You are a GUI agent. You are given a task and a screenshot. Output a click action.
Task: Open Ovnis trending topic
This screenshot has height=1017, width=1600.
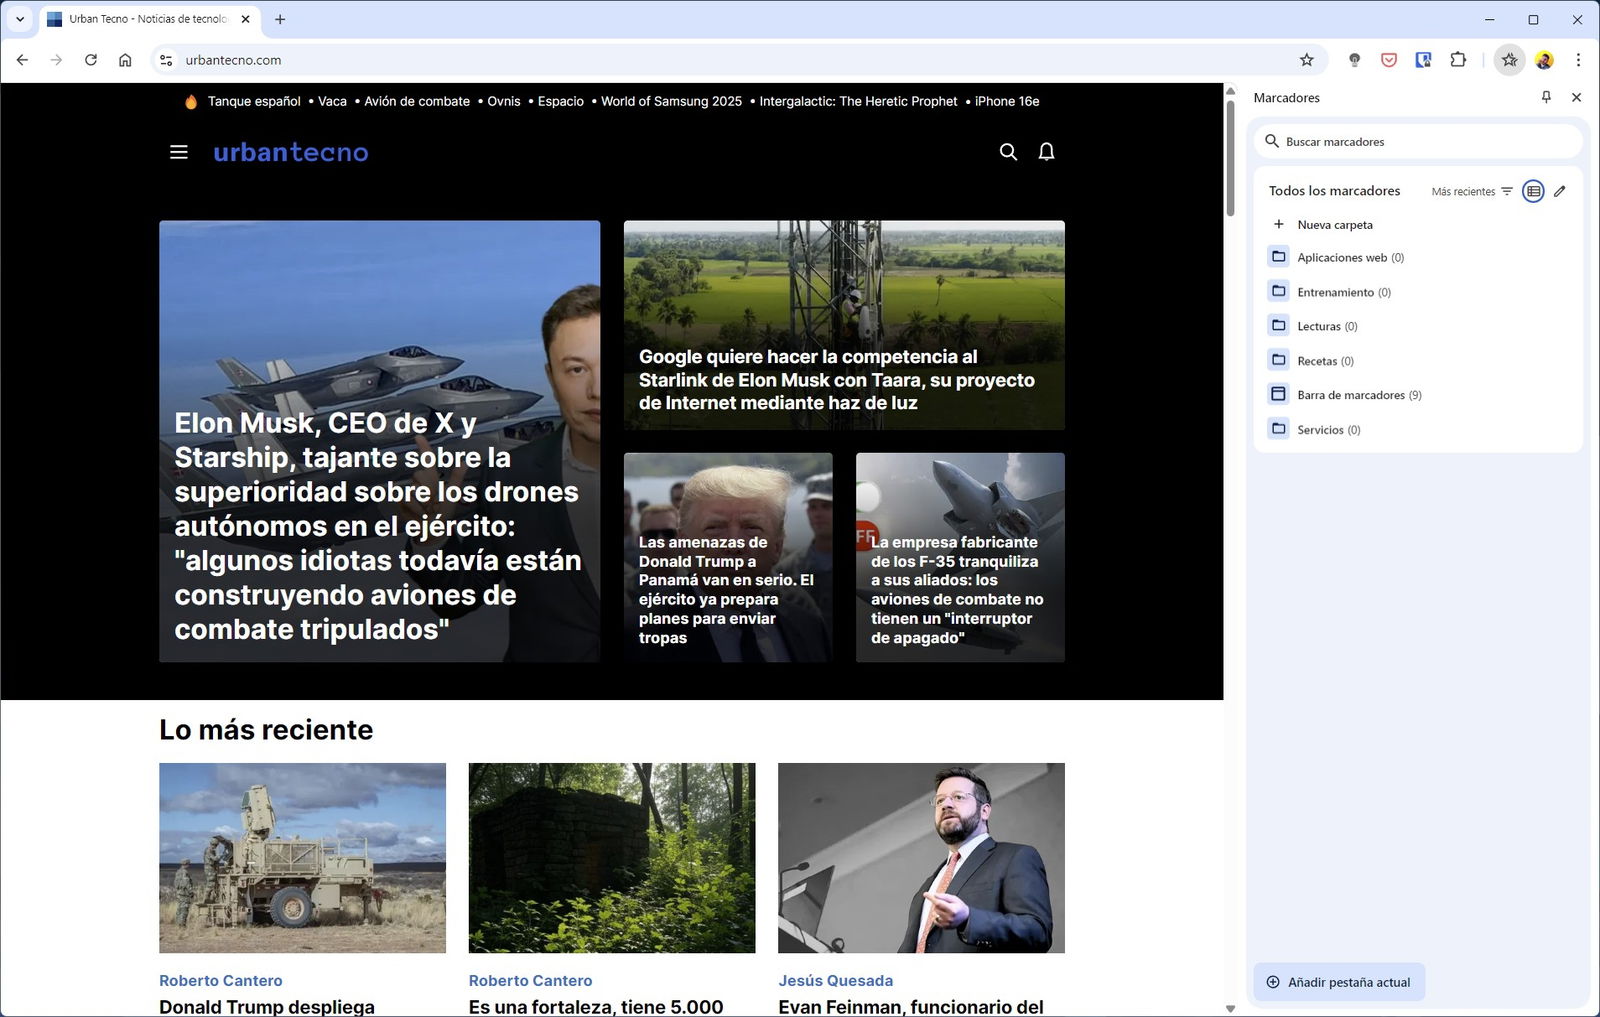[504, 101]
